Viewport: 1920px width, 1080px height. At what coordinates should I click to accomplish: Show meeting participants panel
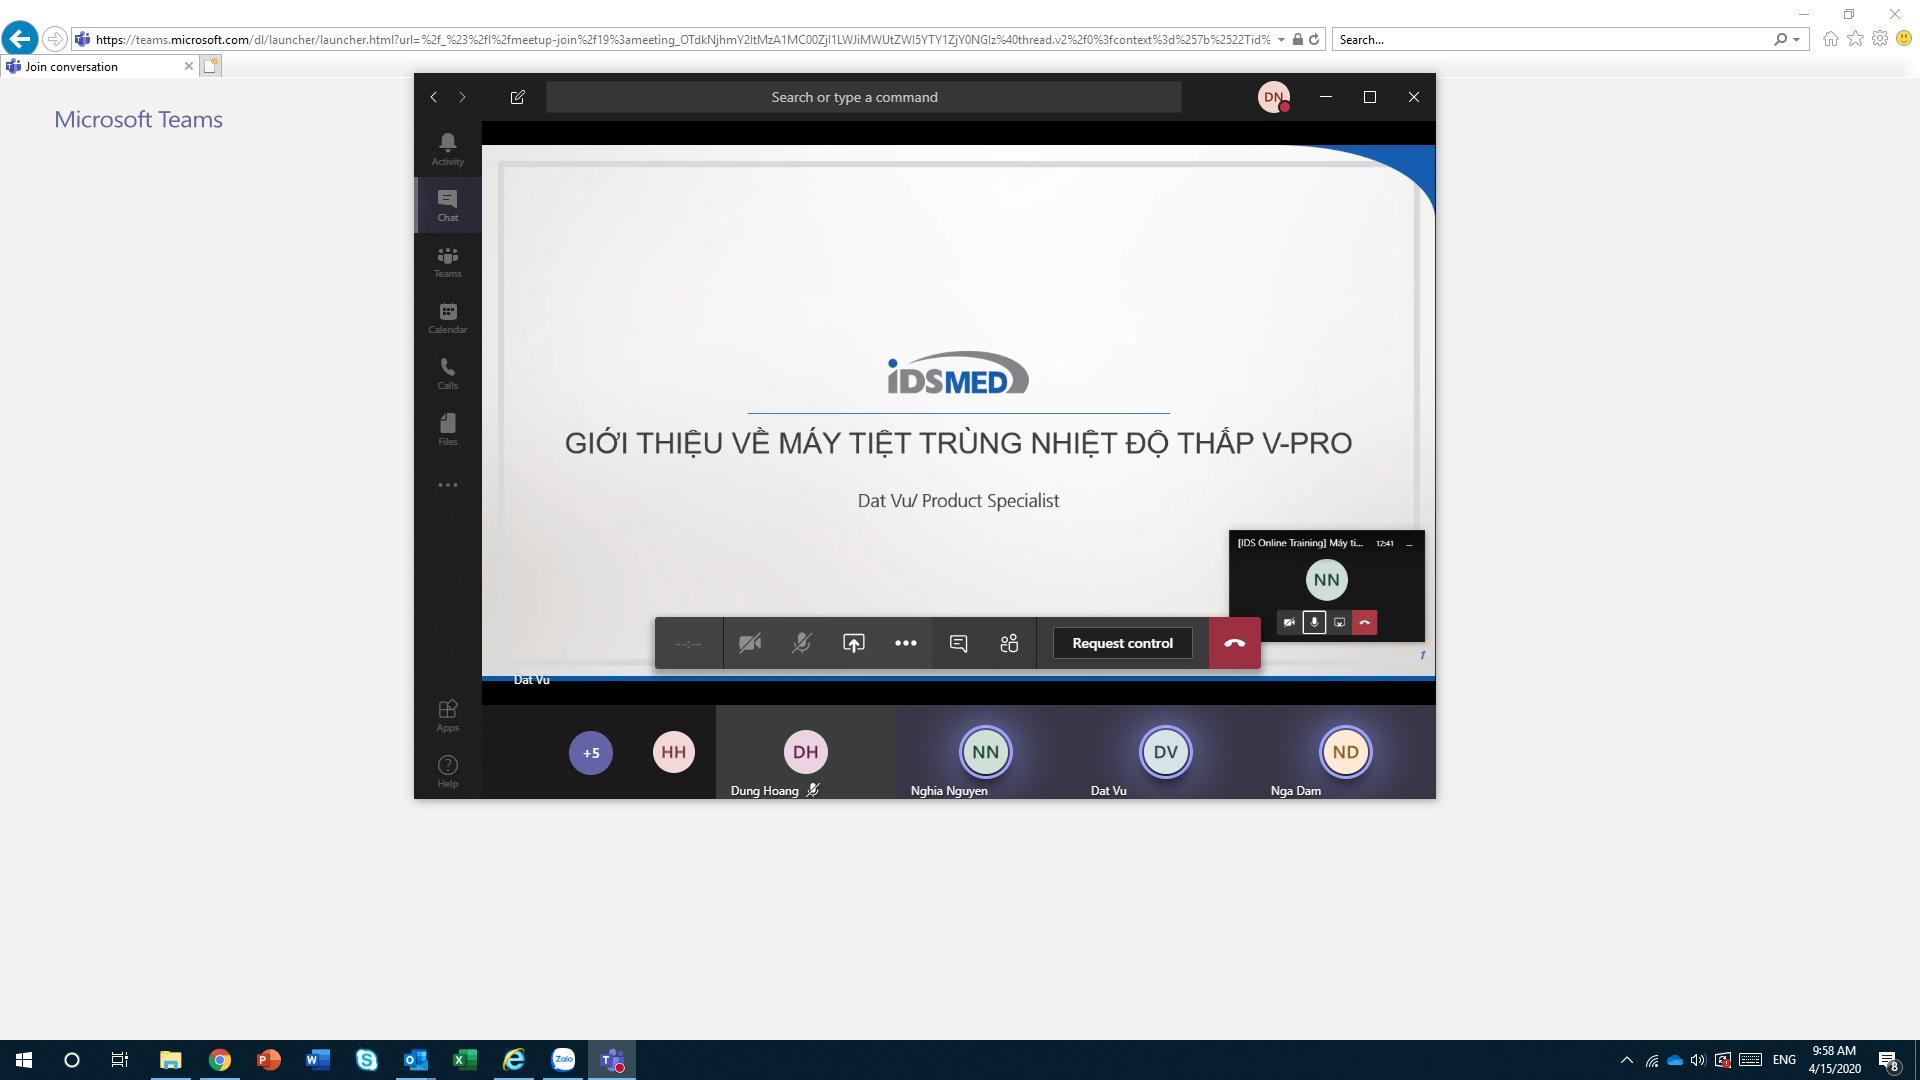click(x=1009, y=643)
